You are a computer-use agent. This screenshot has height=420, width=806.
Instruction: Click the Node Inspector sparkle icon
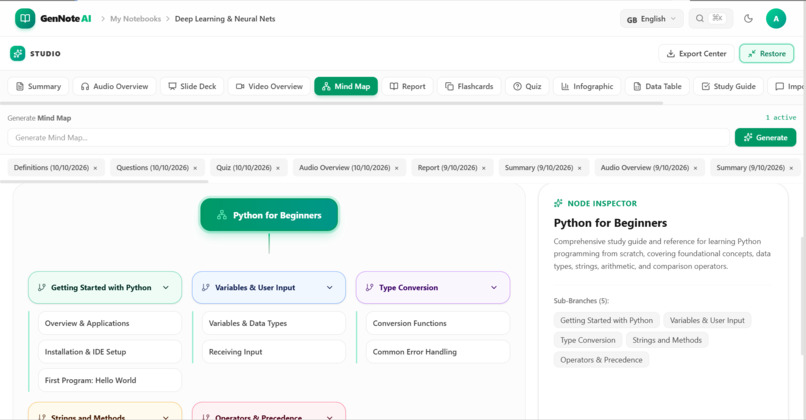[x=558, y=204]
